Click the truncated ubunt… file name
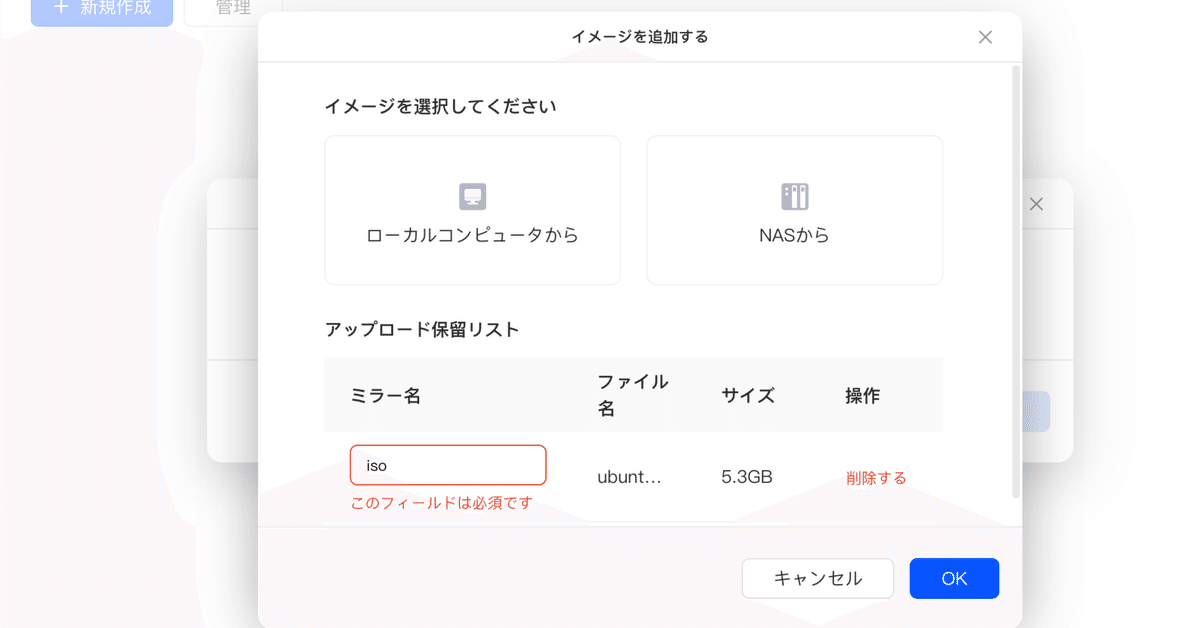 630,477
